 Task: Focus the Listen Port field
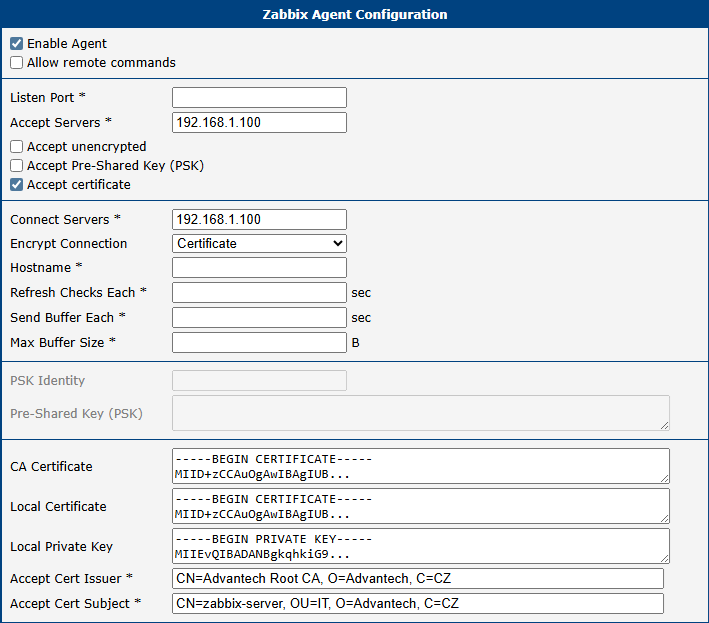tap(260, 98)
